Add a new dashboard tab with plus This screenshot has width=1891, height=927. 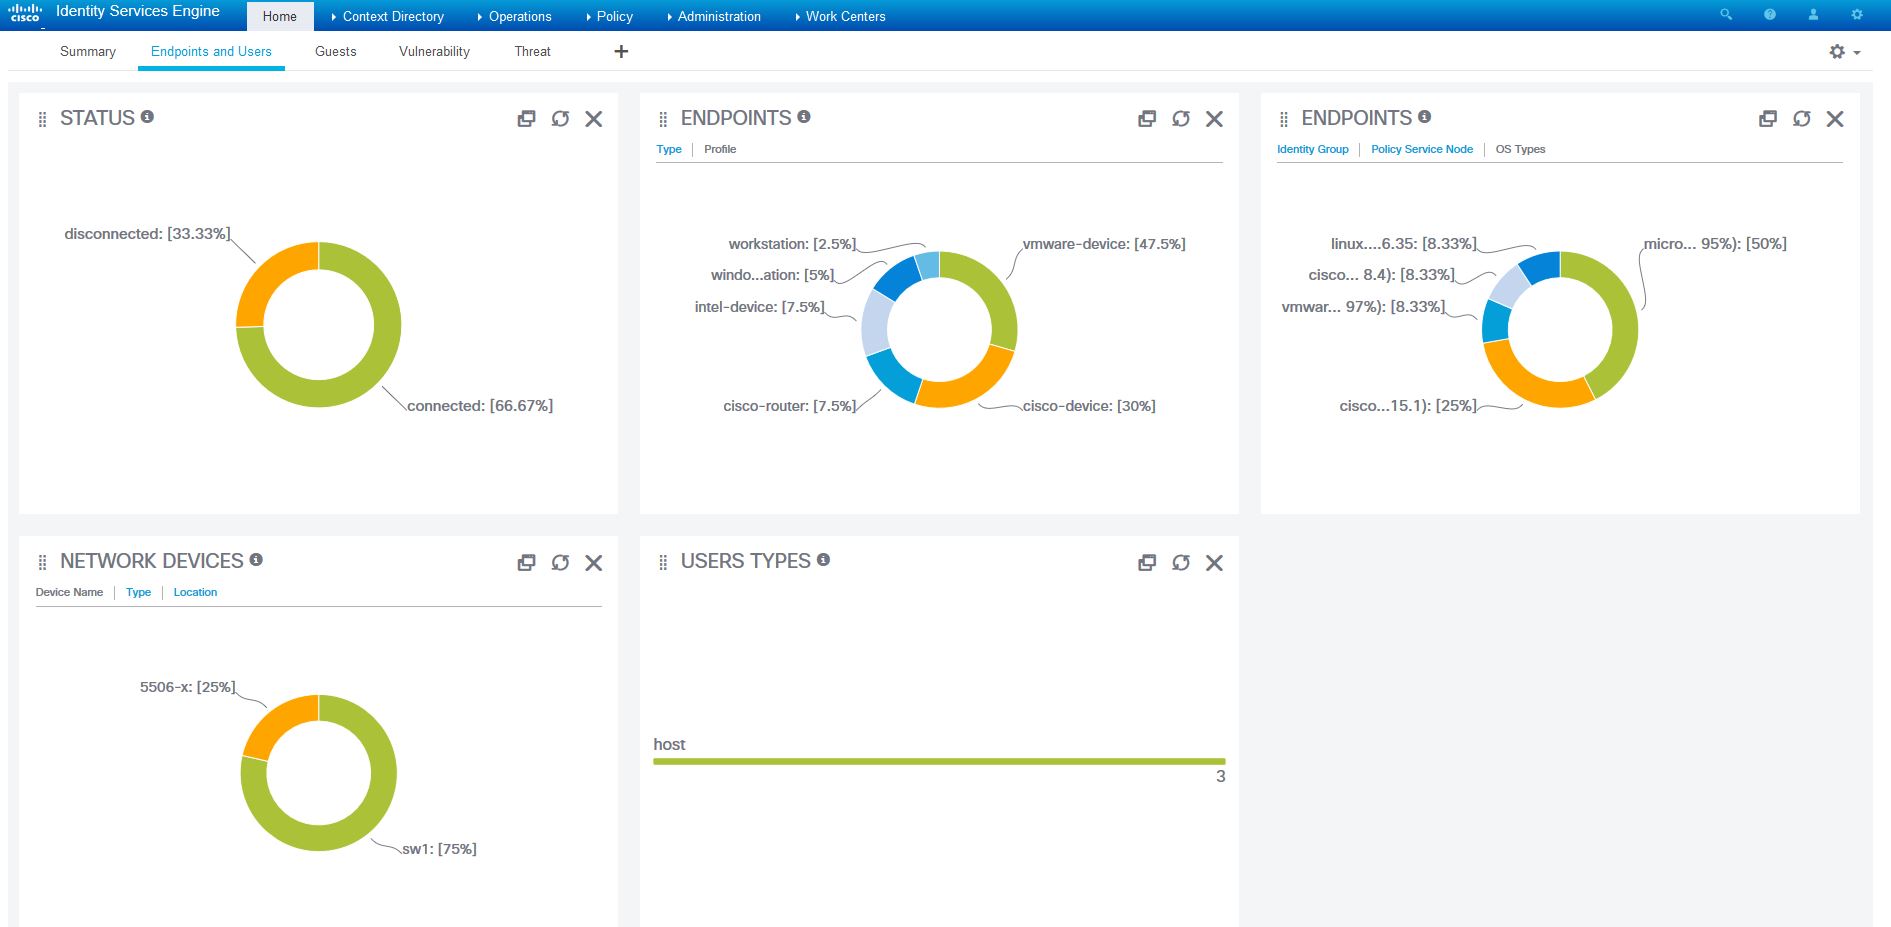[621, 51]
